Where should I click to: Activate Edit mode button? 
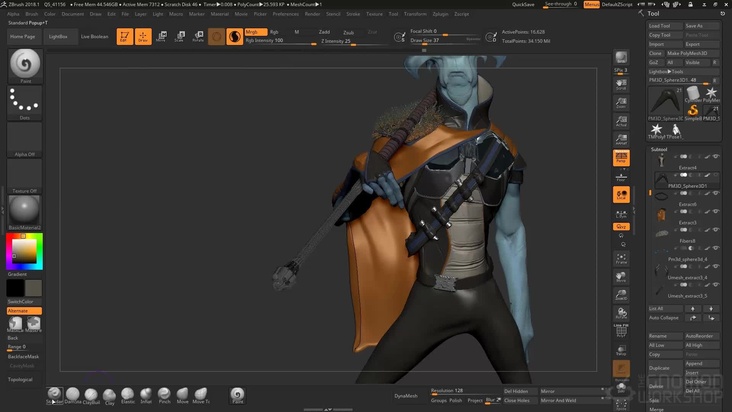(x=125, y=37)
